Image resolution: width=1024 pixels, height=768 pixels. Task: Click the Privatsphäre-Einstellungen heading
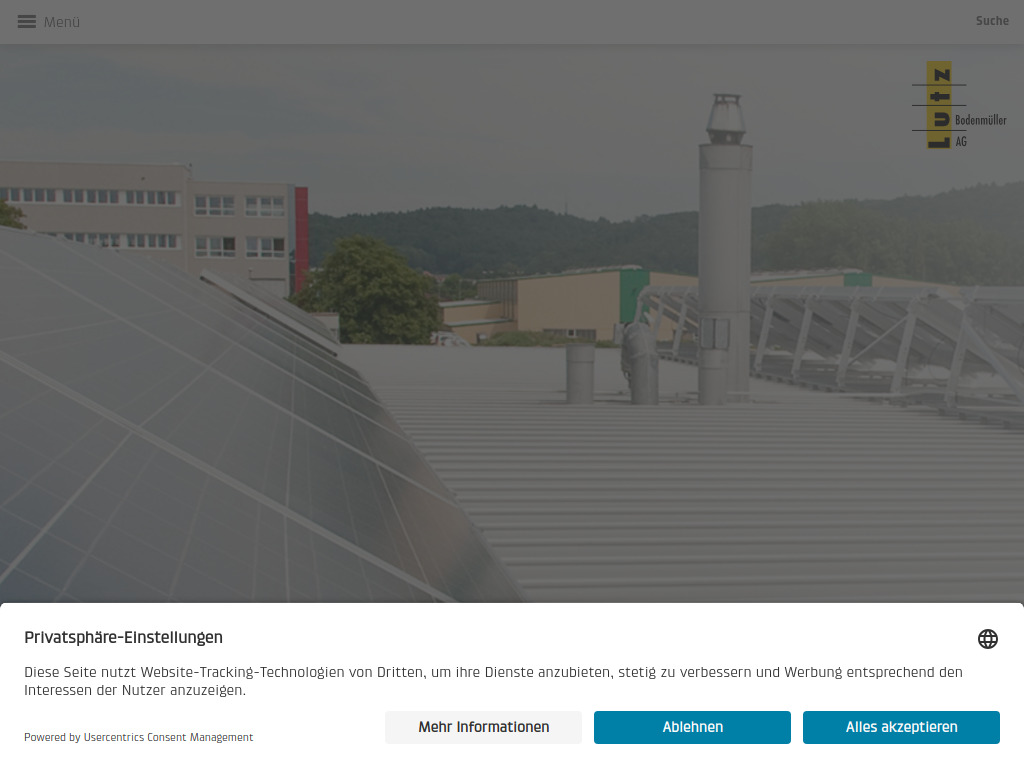(123, 637)
